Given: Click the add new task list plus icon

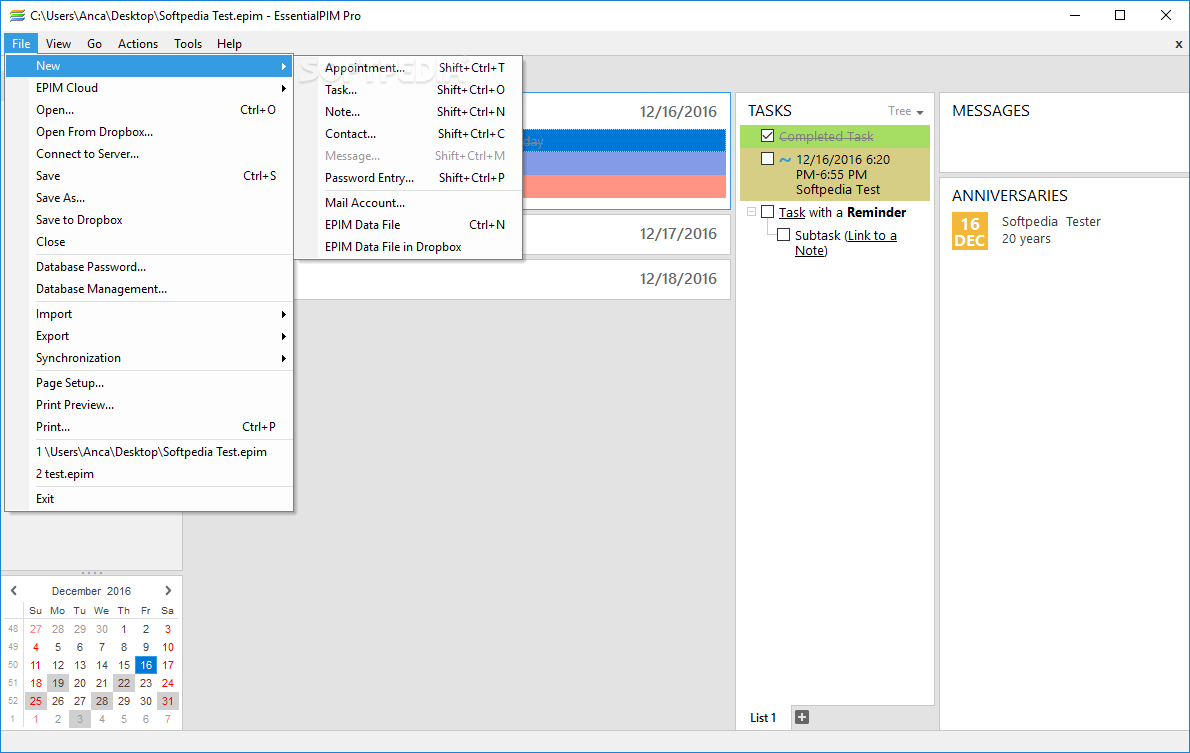Looking at the screenshot, I should [801, 717].
